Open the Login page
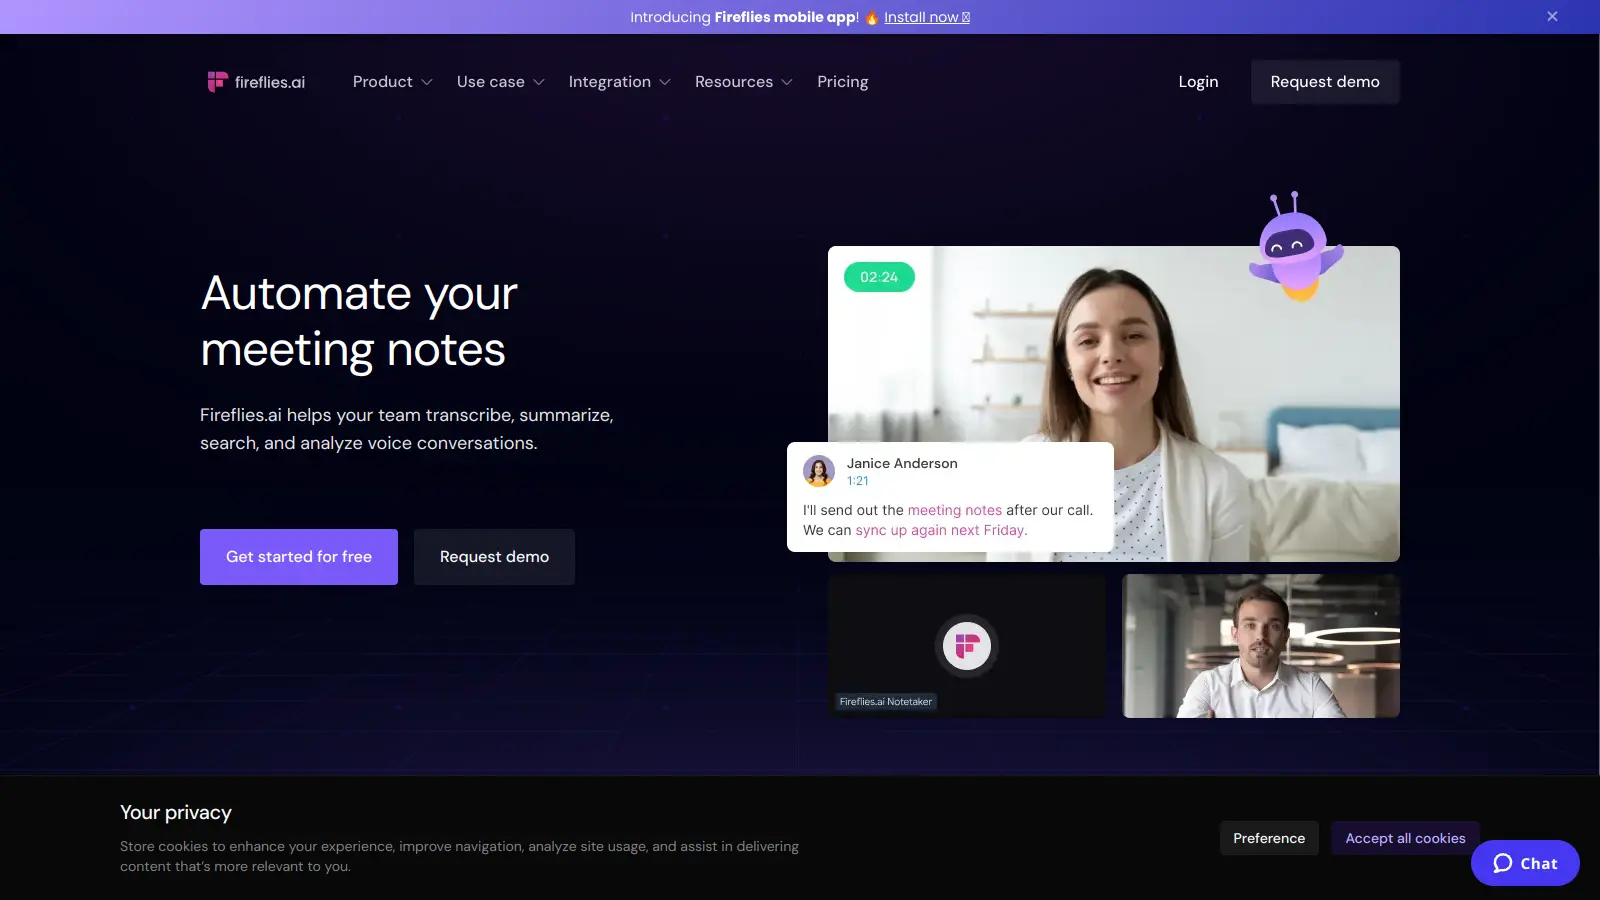1600x900 pixels. tap(1198, 82)
